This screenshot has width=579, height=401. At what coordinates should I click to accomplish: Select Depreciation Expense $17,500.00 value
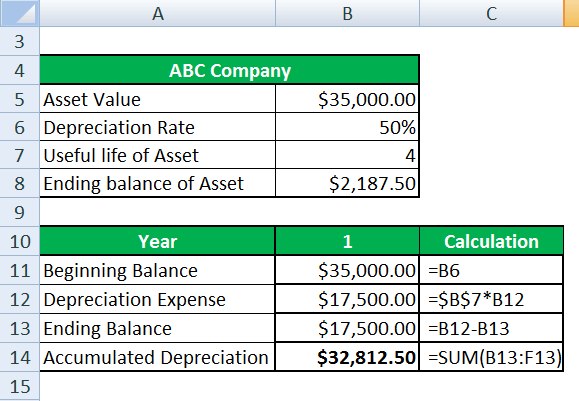point(347,299)
